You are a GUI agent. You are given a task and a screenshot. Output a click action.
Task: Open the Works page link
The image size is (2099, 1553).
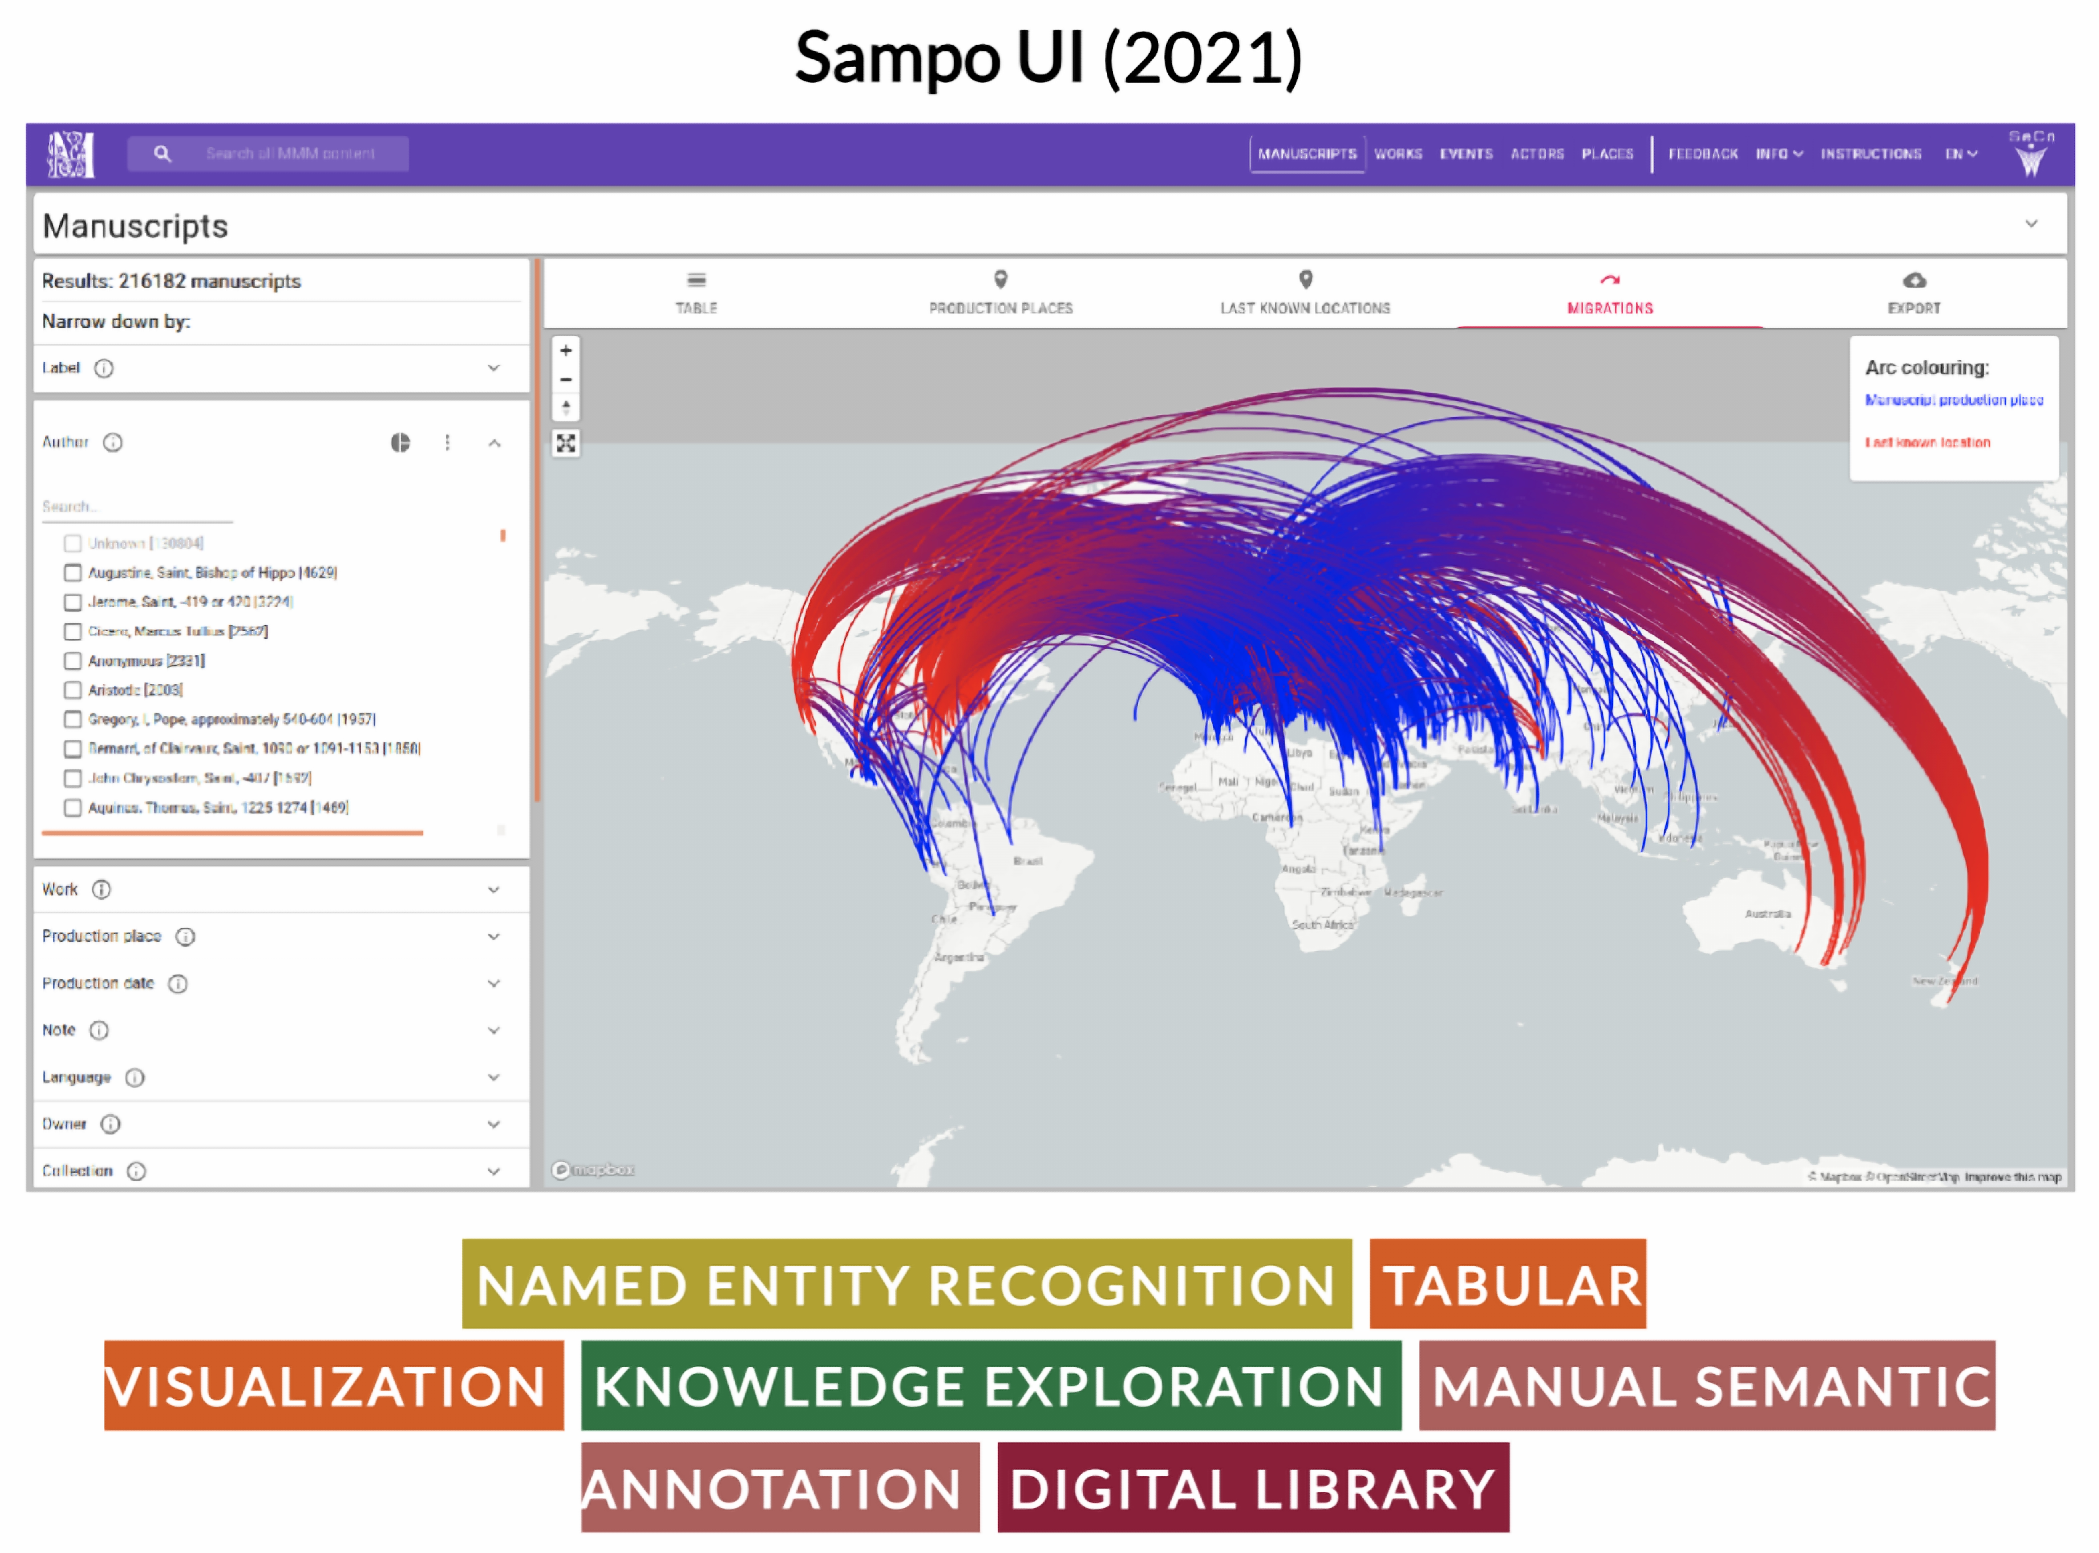[1397, 154]
